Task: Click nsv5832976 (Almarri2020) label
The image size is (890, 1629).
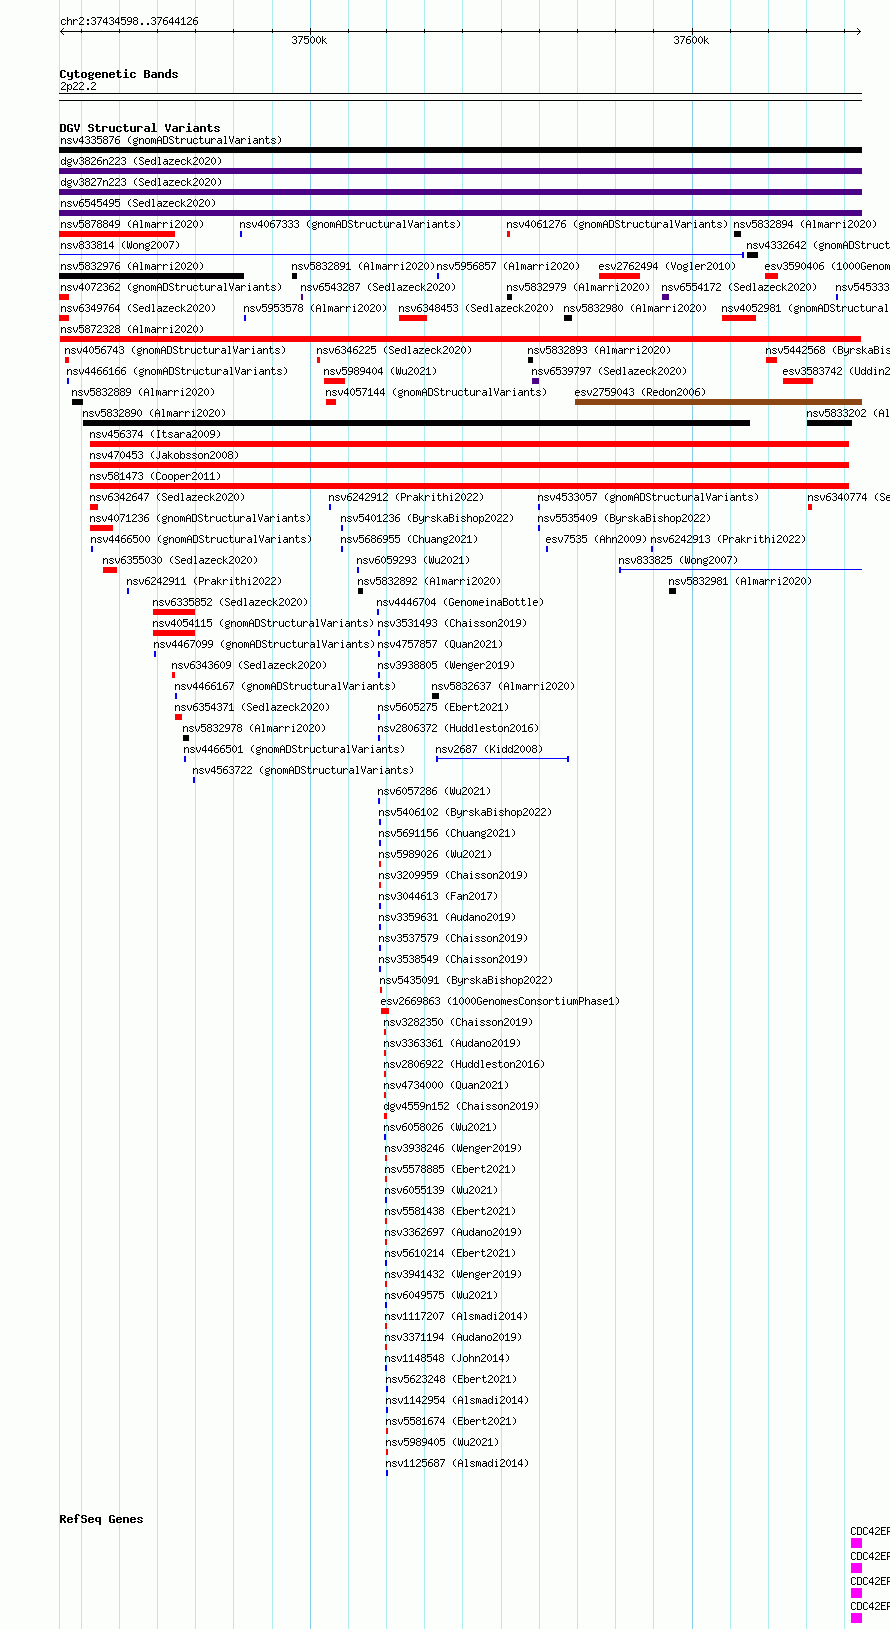Action: click(x=132, y=266)
